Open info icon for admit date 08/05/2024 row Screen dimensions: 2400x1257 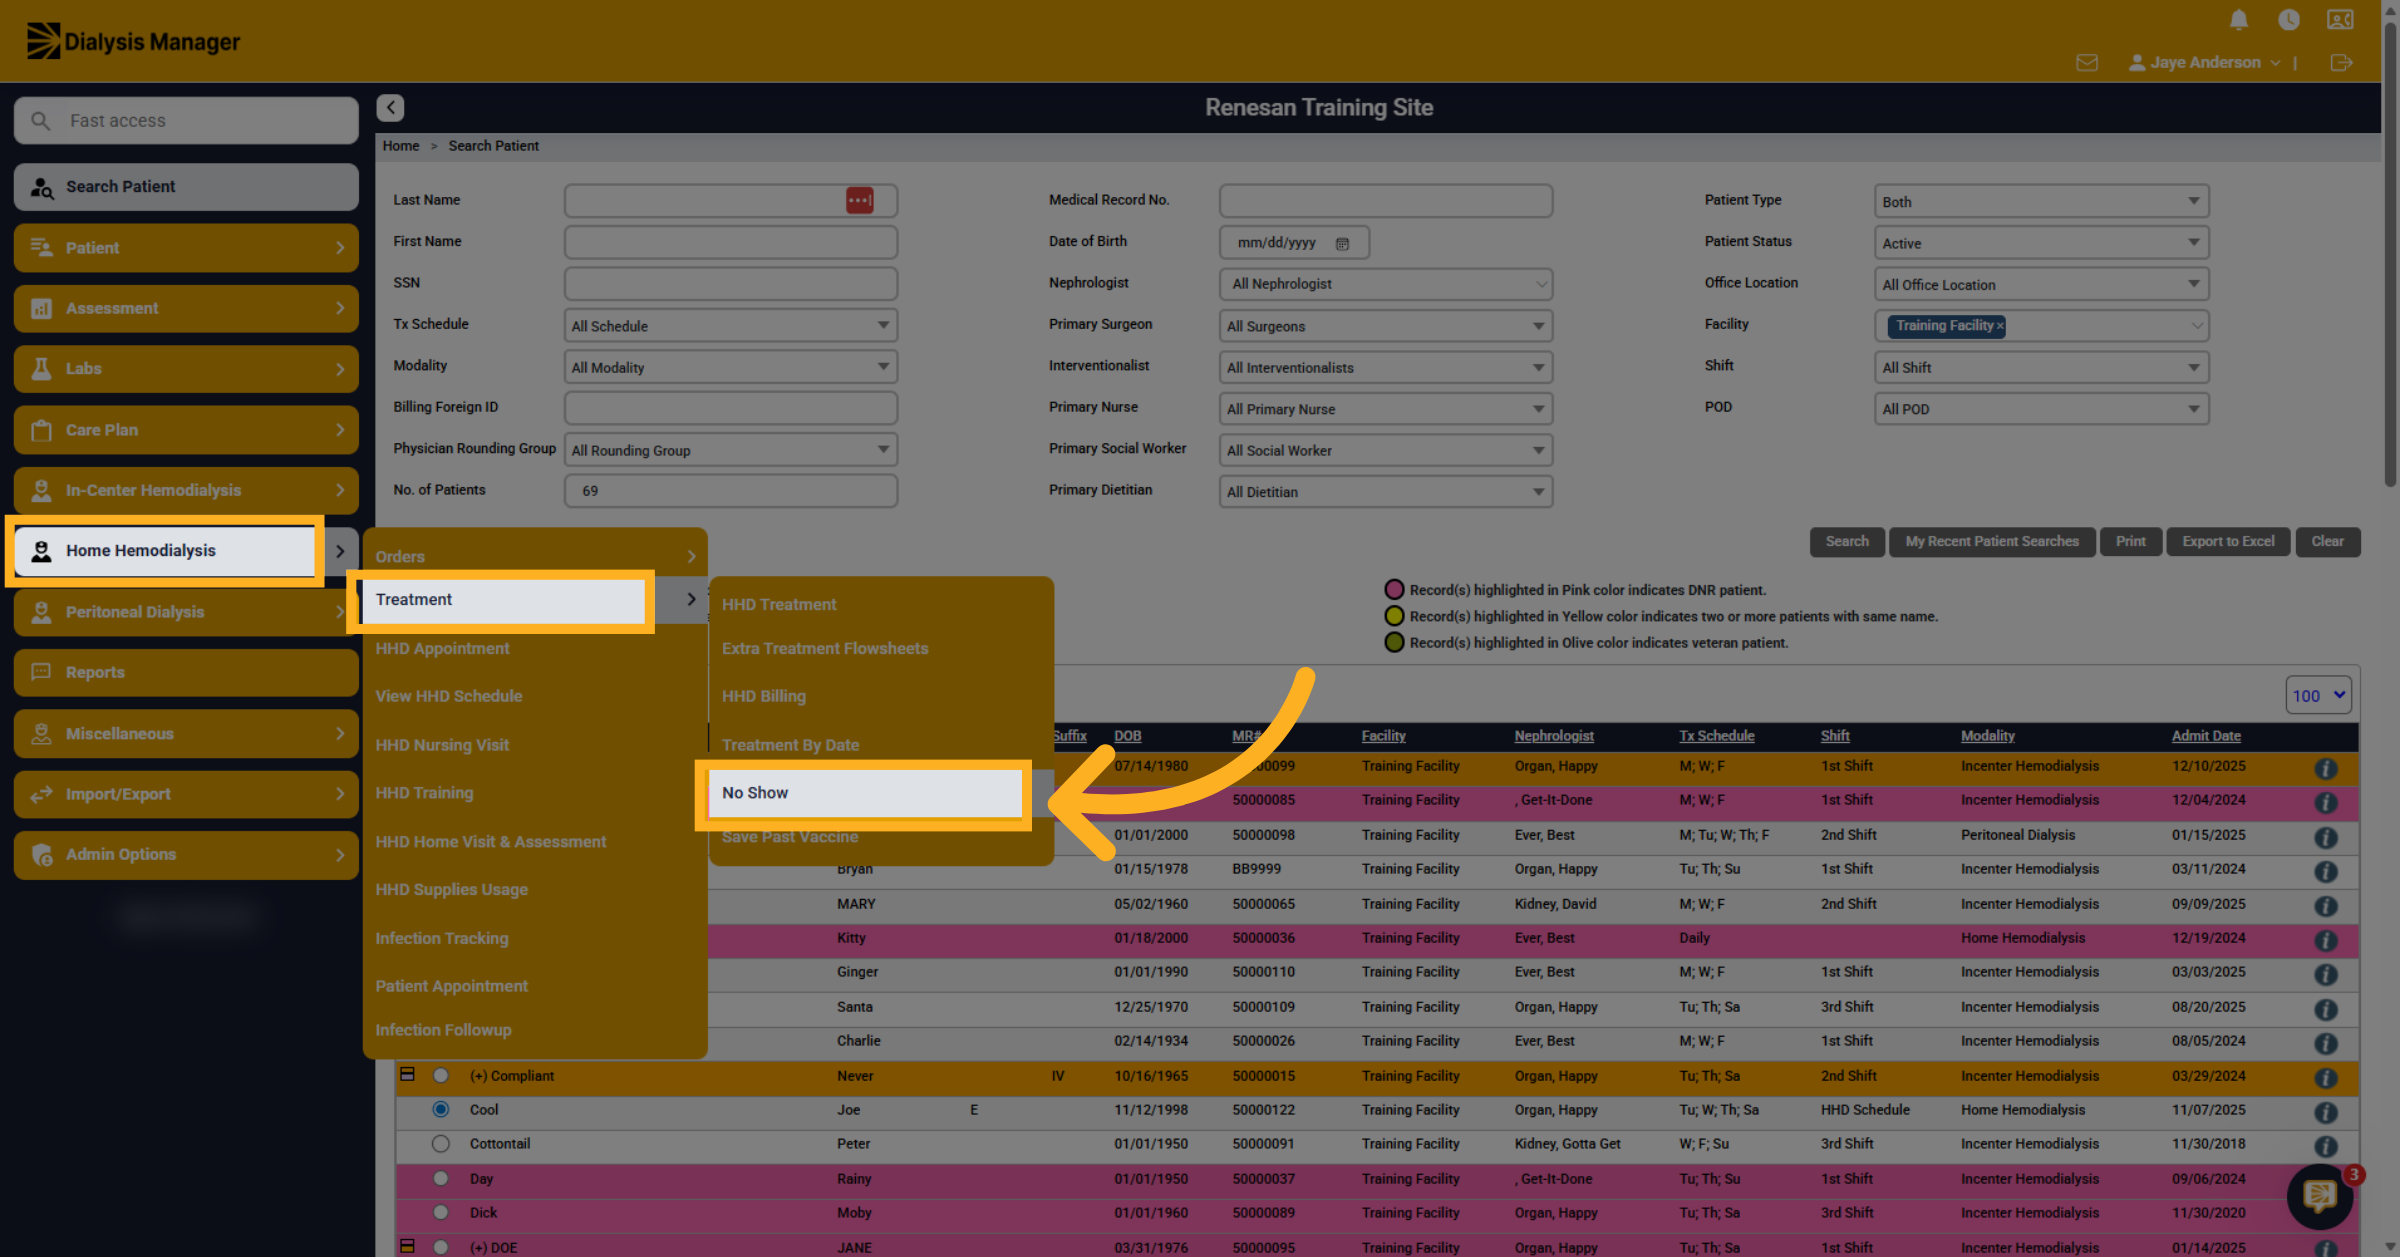click(x=2326, y=1043)
